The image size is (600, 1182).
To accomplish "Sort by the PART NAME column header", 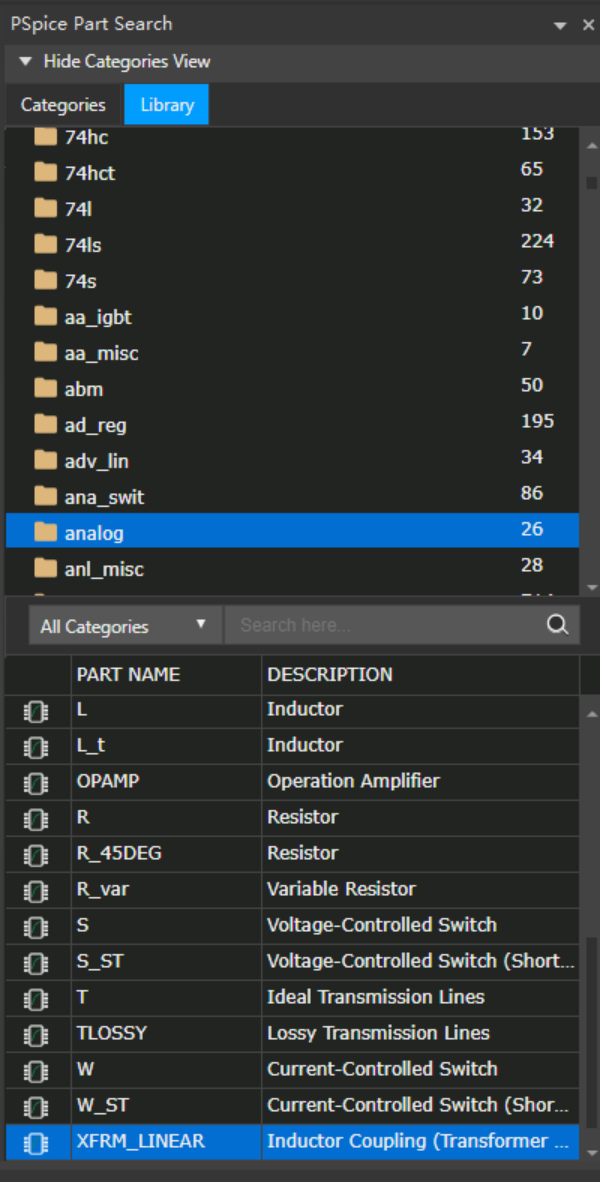I will (167, 675).
